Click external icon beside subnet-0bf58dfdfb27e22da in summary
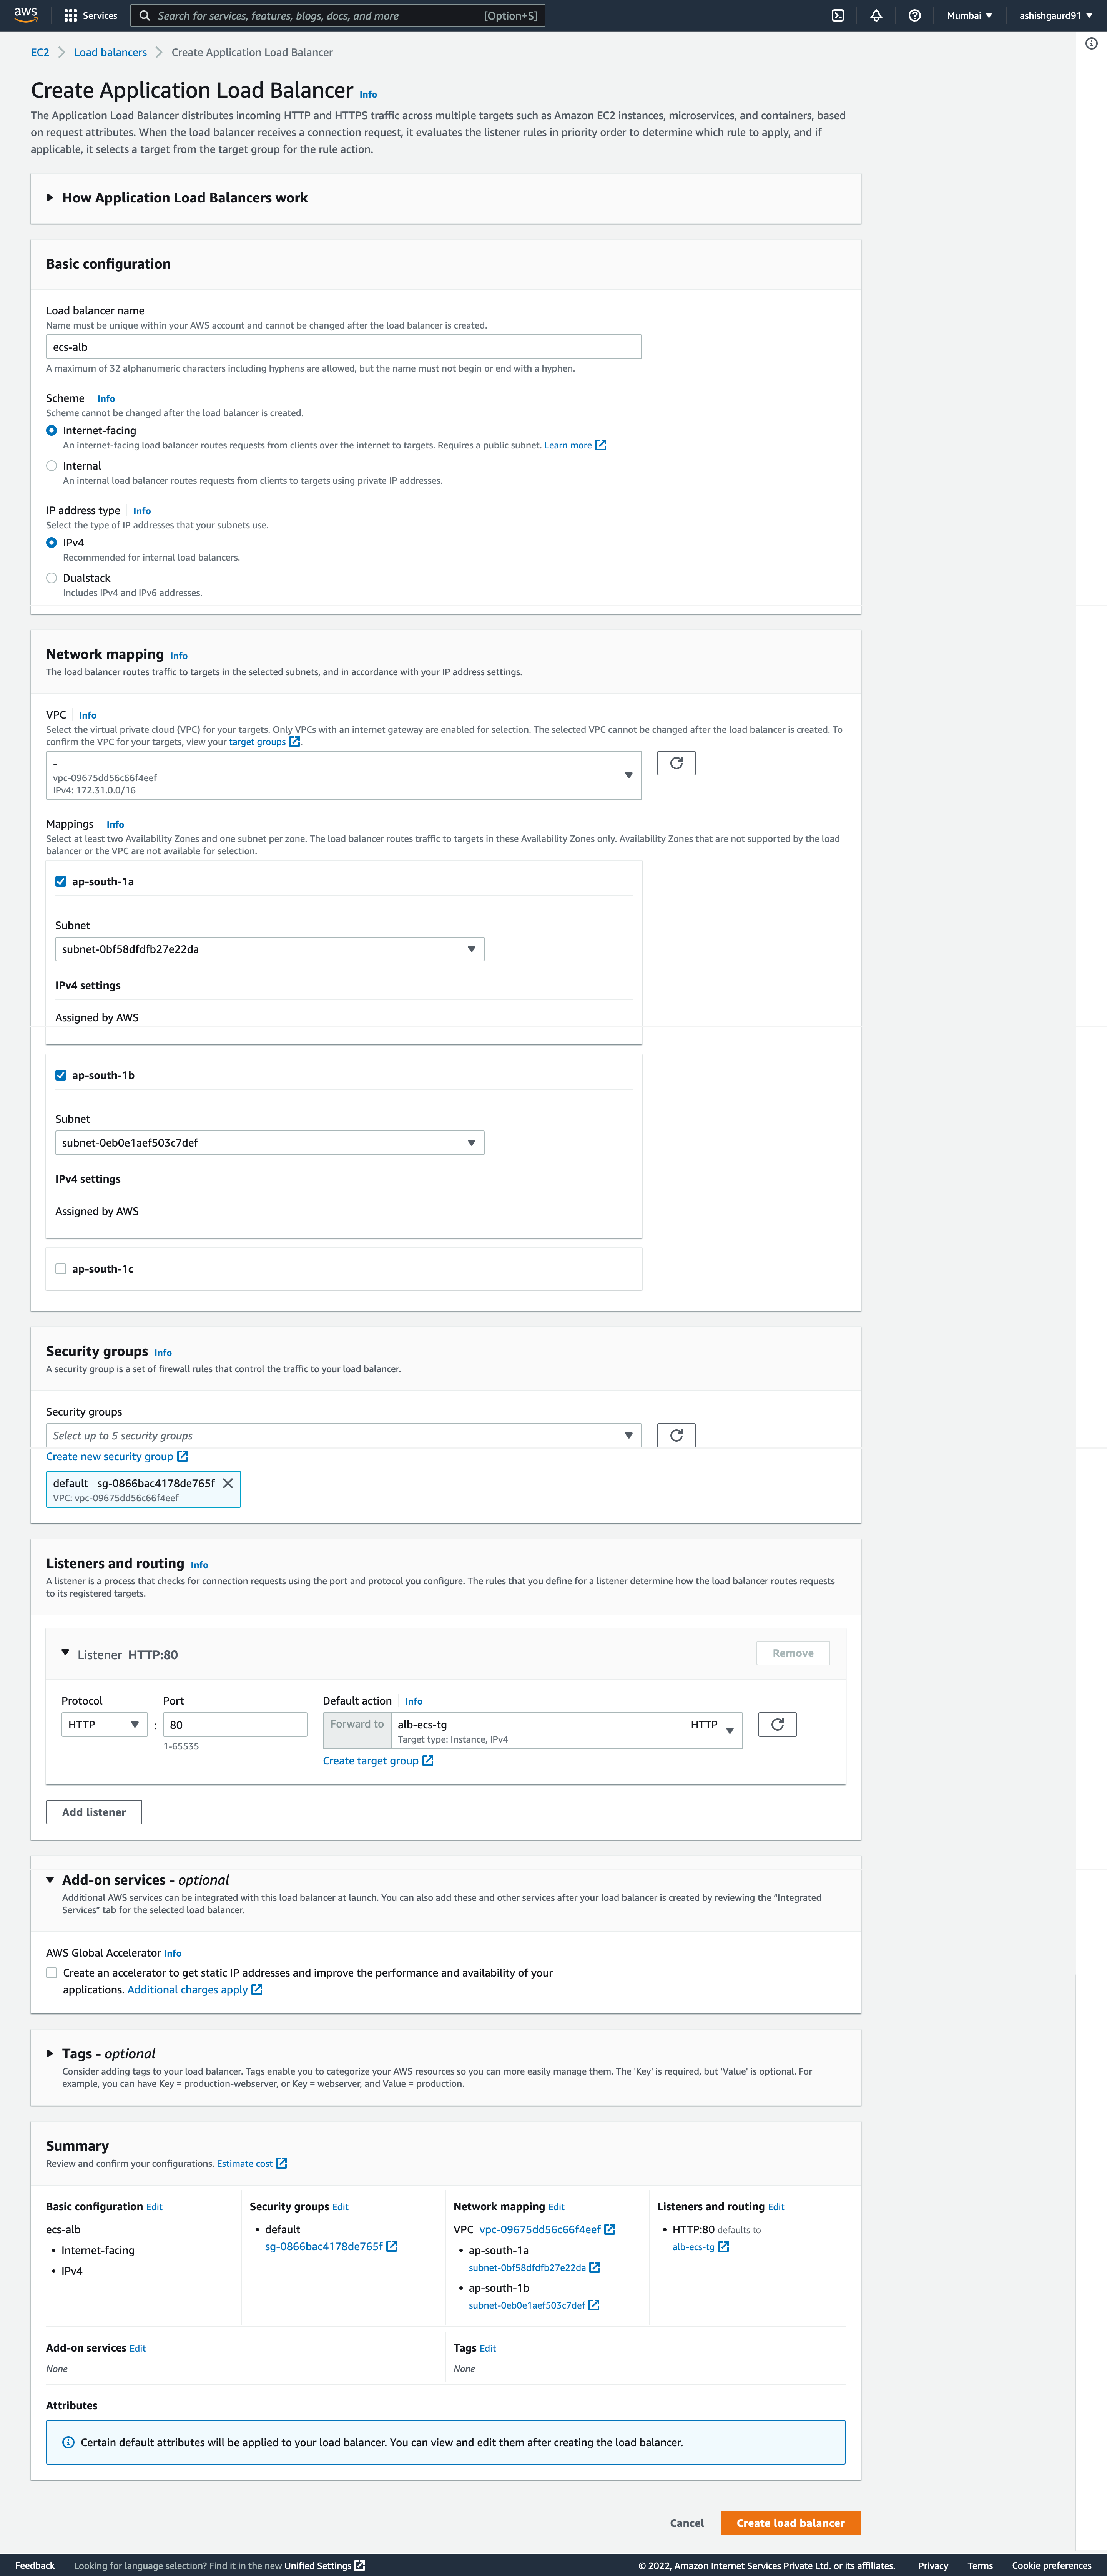This screenshot has height=2576, width=1107. click(595, 2267)
